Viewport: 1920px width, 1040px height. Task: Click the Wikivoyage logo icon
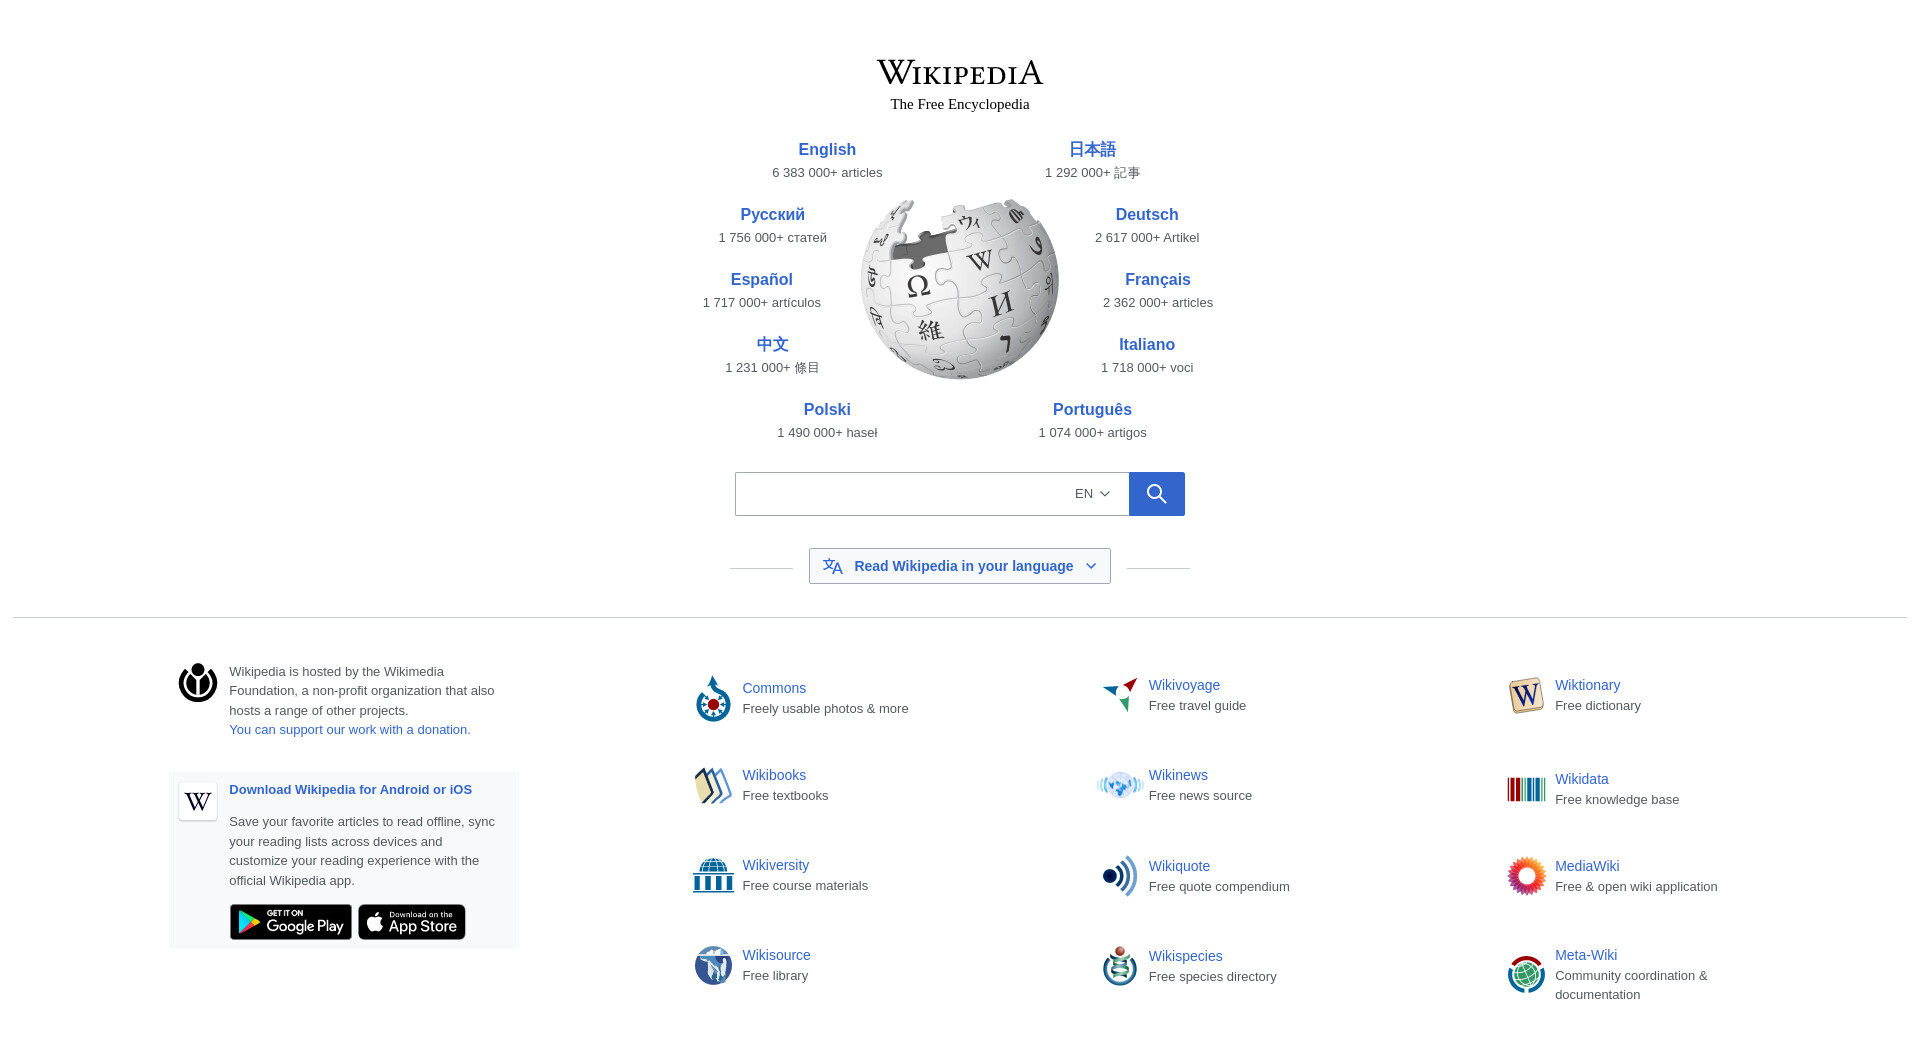(1120, 694)
